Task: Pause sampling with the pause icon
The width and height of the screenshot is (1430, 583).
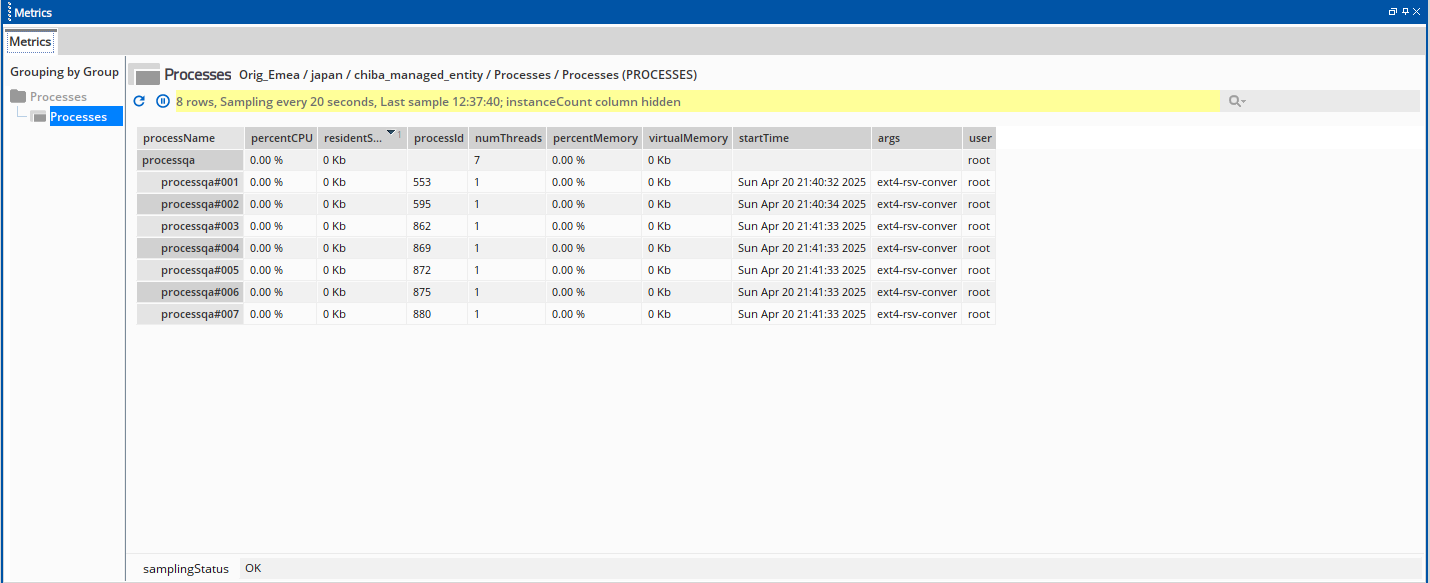Action: (x=163, y=101)
